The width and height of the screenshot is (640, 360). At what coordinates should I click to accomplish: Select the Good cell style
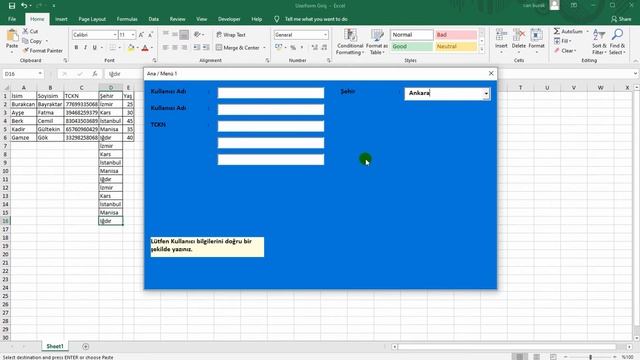411,47
